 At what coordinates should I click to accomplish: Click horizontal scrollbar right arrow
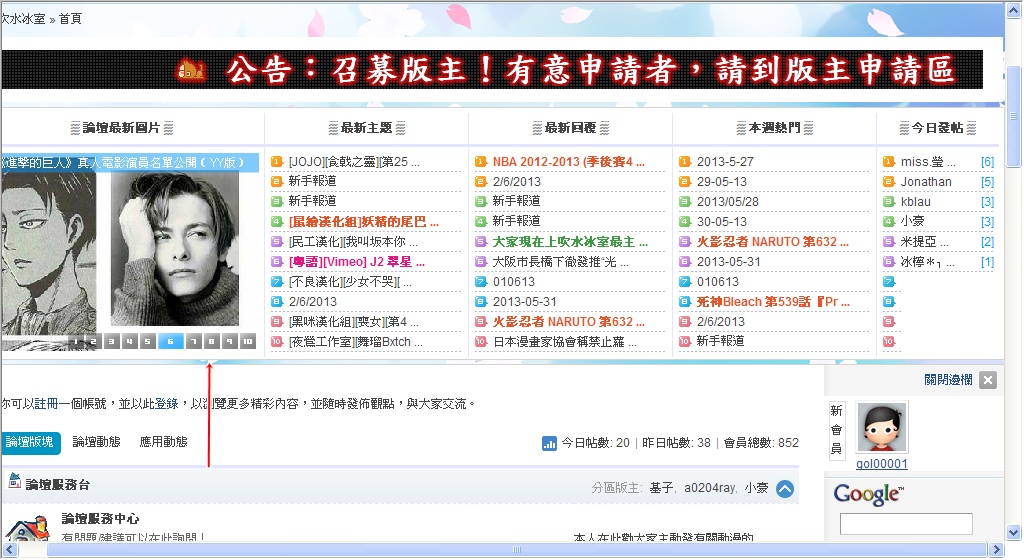(996, 550)
